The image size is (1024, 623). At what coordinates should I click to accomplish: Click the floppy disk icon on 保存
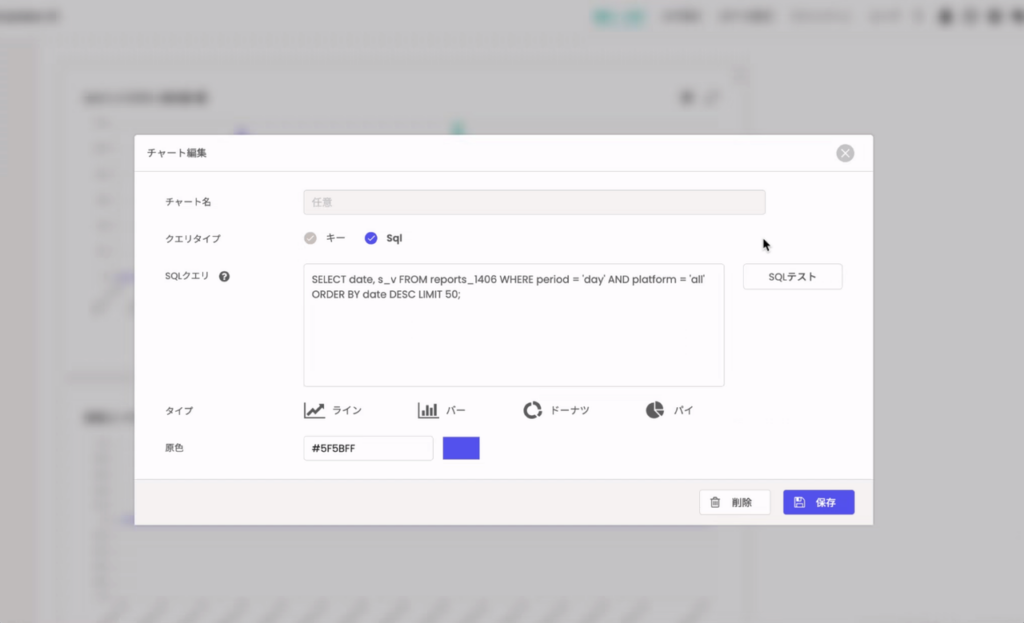(x=800, y=502)
